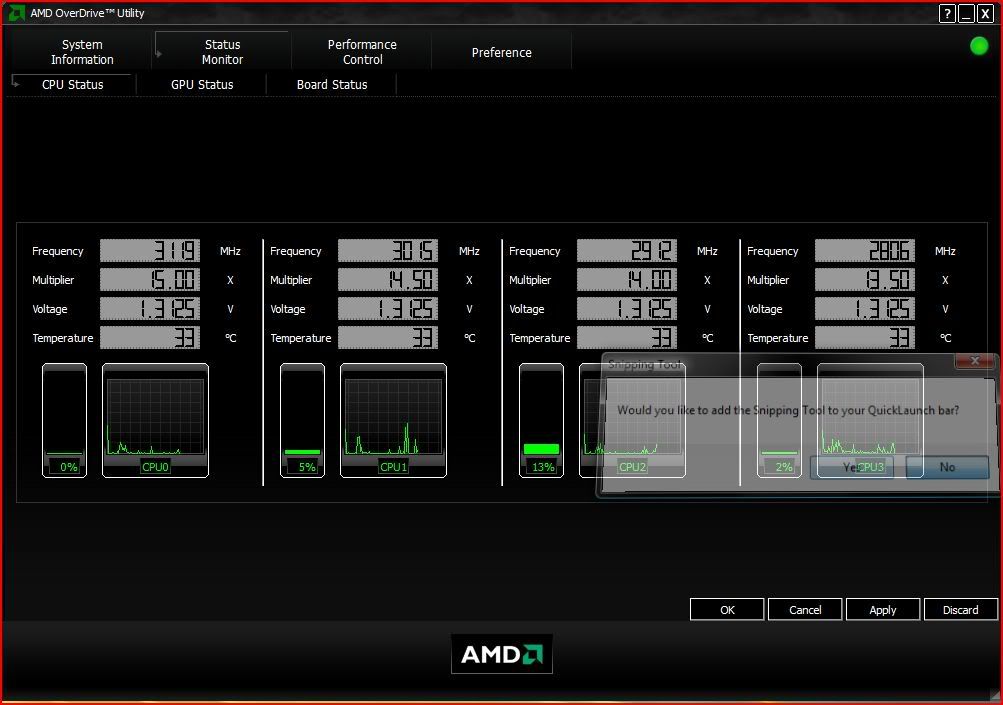This screenshot has height=705, width=1003.
Task: Click the CPU2 multiplier value 14.00
Action: (x=627, y=280)
